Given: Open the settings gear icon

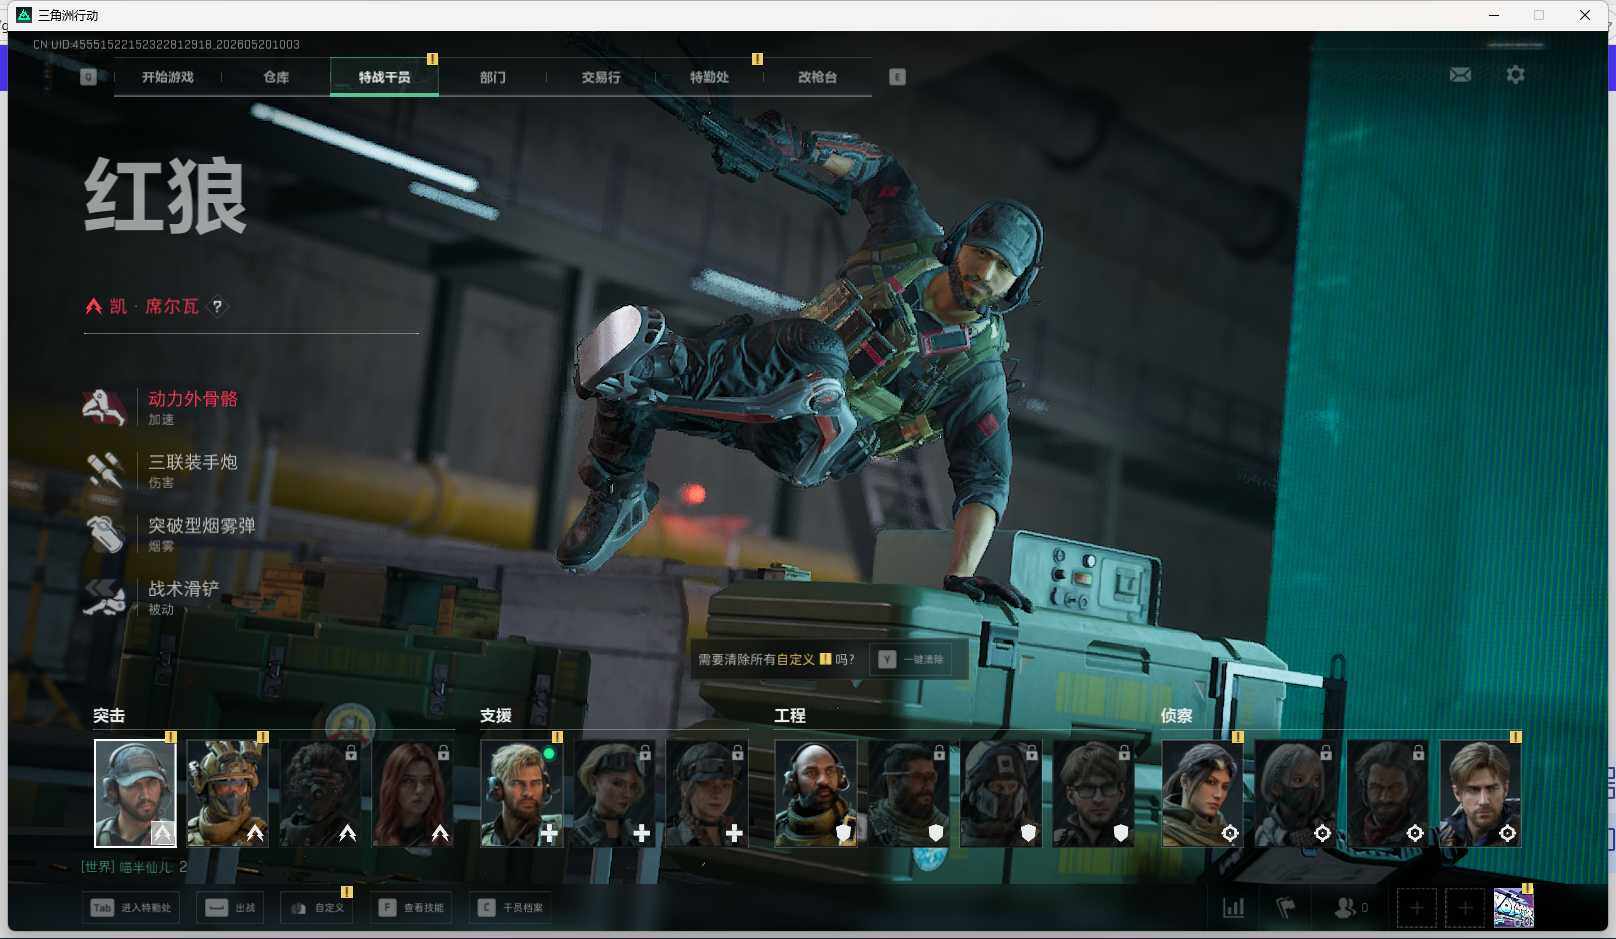Looking at the screenshot, I should pos(1515,75).
